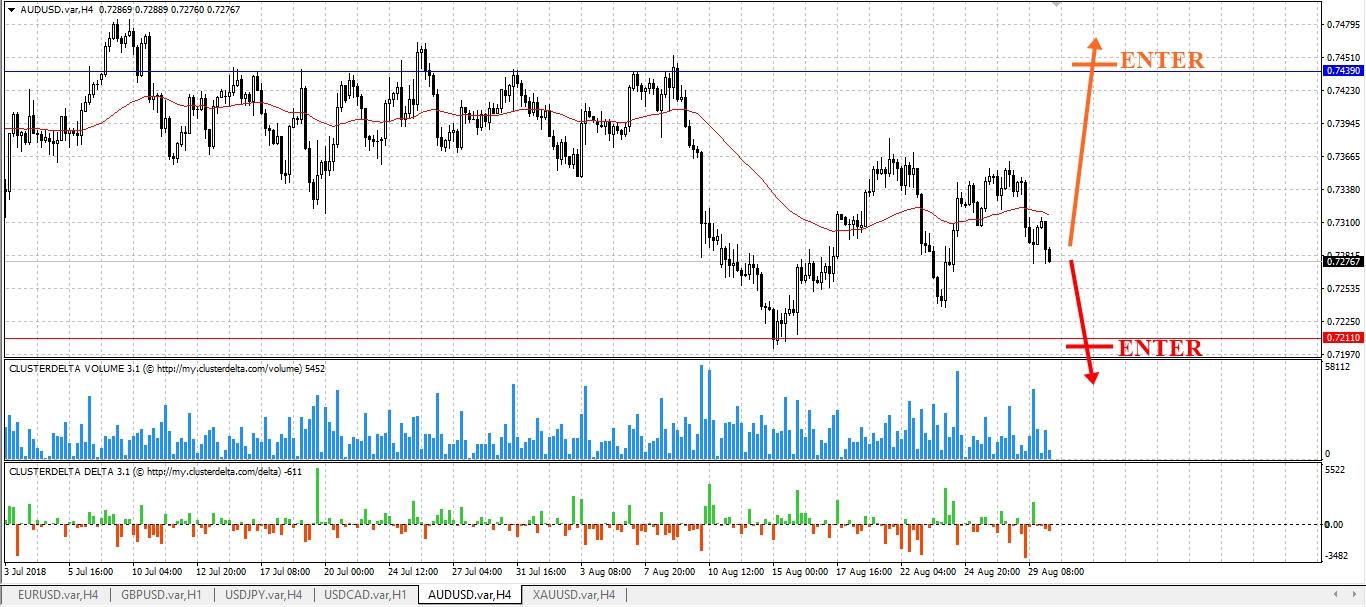Open the GBPUSD.var,H1 chart tab
Viewport: 1366px width, 607px height.
[160, 595]
